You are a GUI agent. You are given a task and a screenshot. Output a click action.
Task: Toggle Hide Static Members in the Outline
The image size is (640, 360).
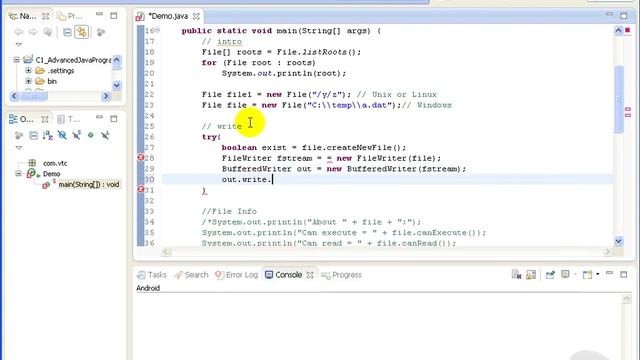tap(76, 135)
